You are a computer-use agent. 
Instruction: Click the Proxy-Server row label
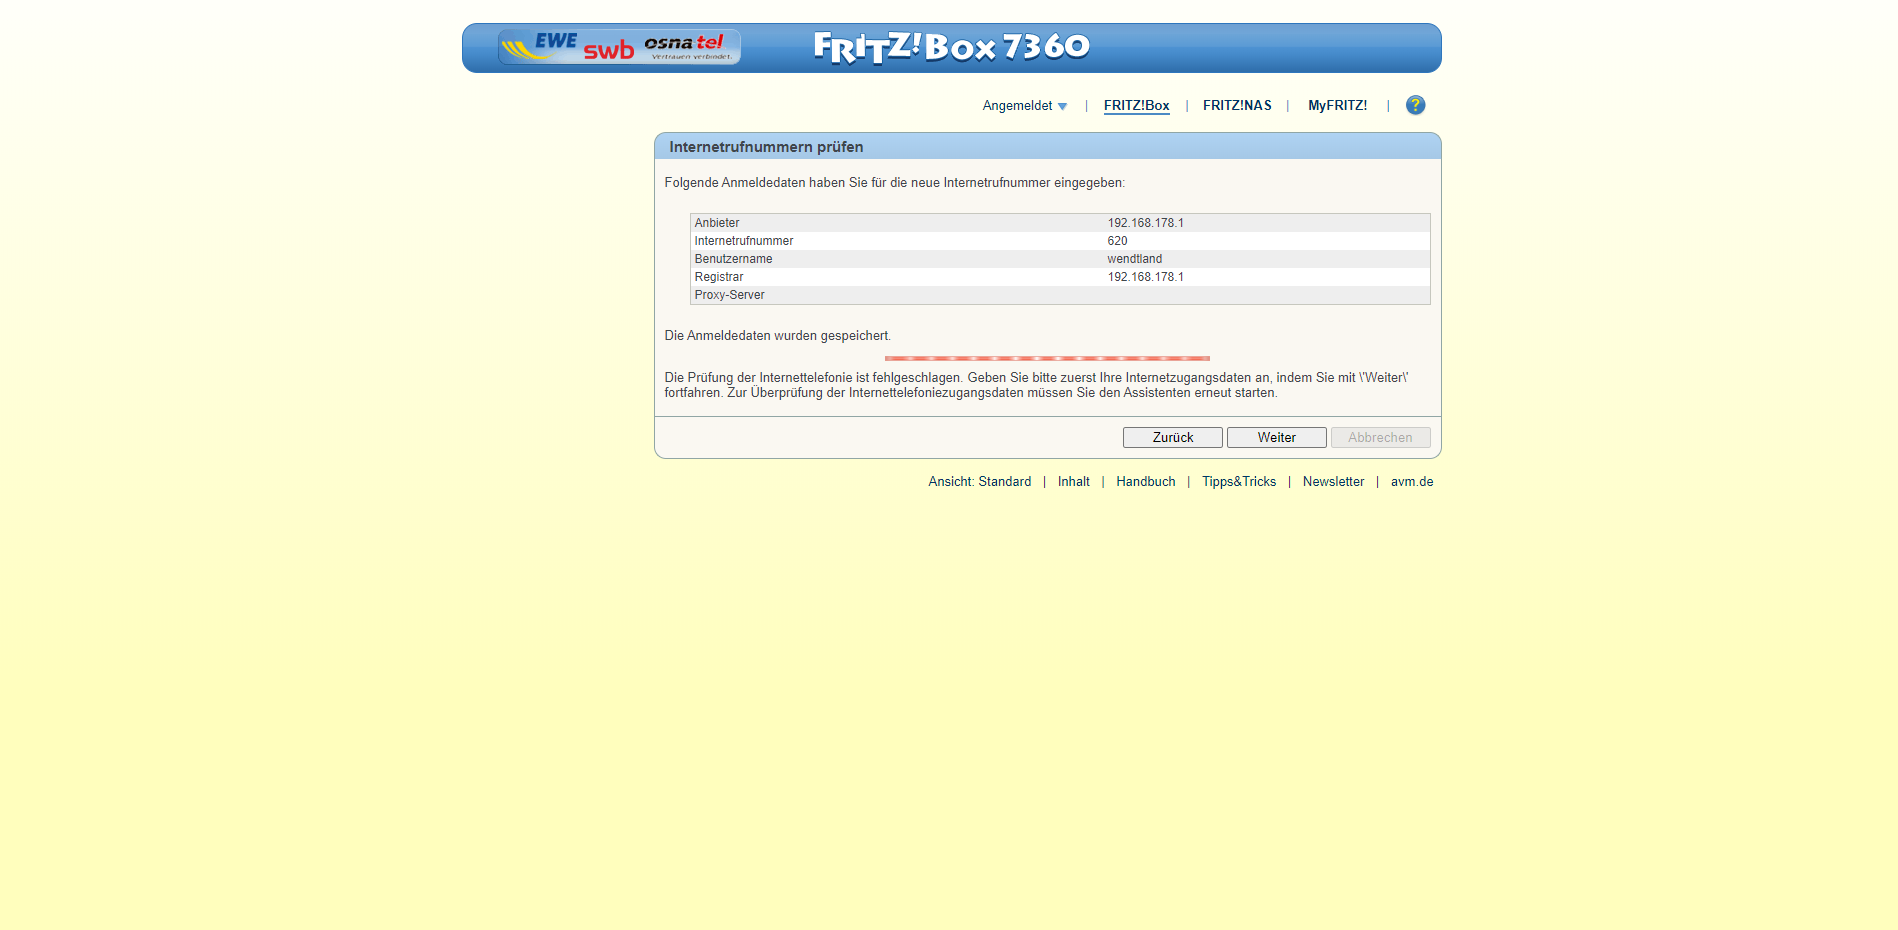coord(729,295)
